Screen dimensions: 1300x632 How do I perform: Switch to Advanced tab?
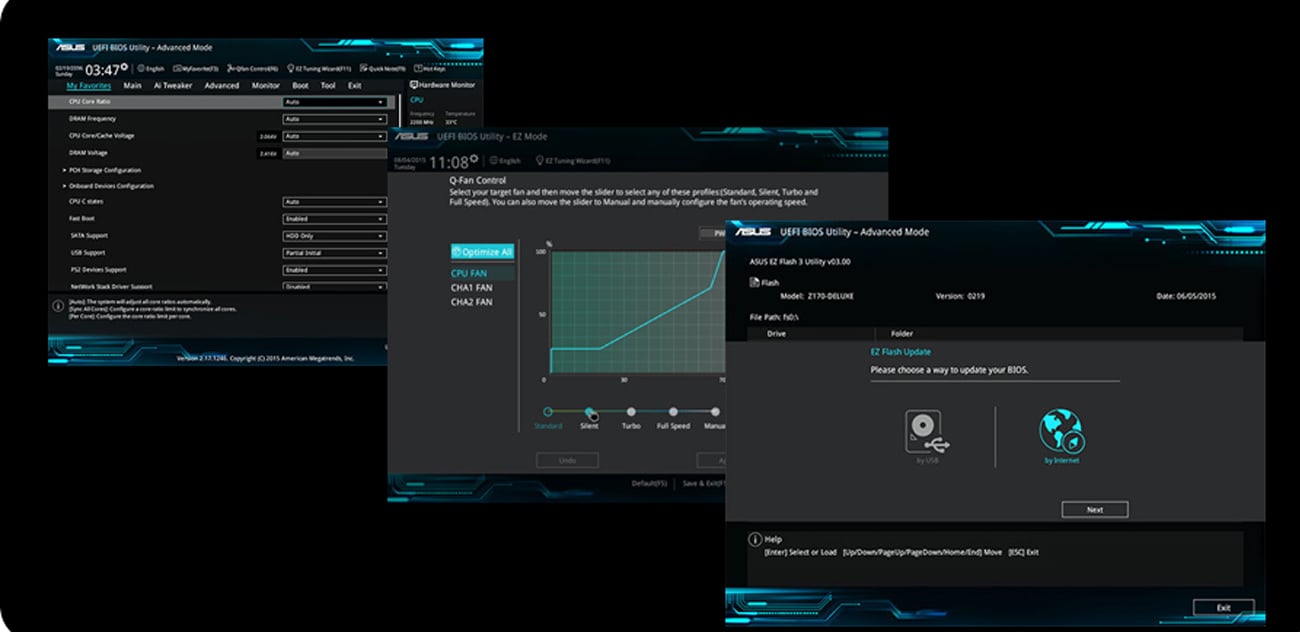(x=222, y=86)
